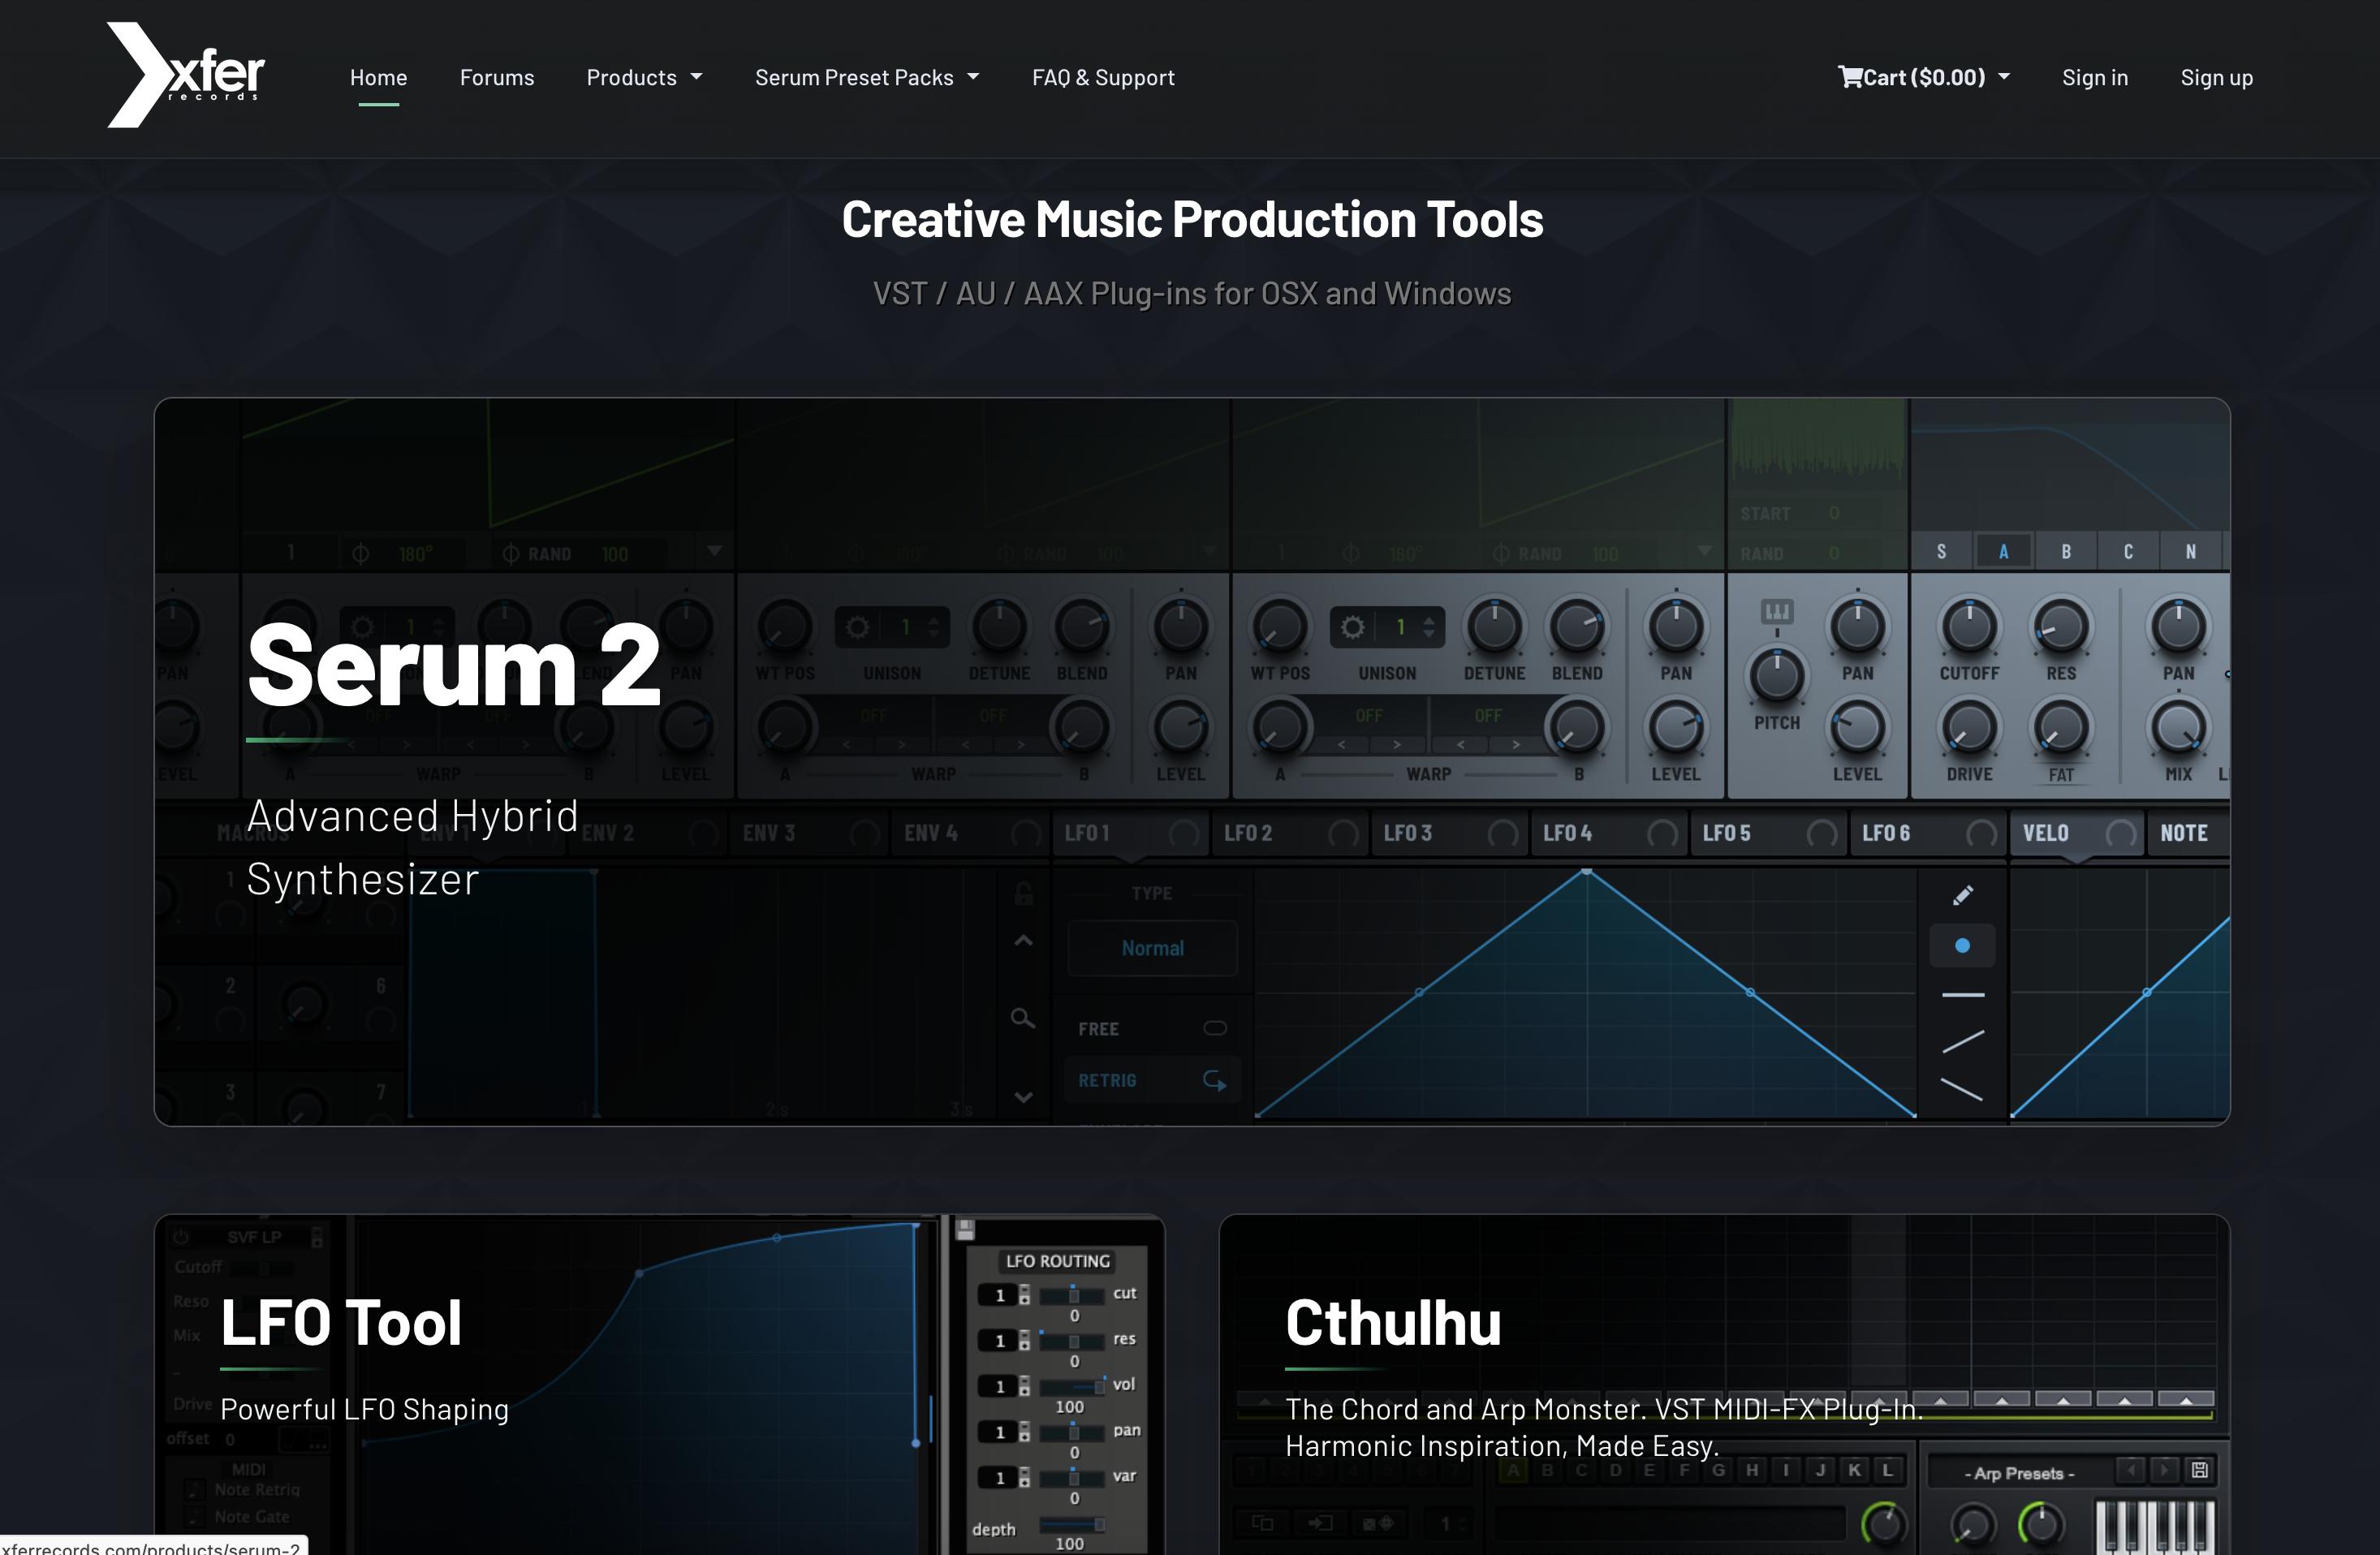Screen dimensions: 2380x1555
Task: Expand the Products dropdown menu
Action: coord(644,77)
